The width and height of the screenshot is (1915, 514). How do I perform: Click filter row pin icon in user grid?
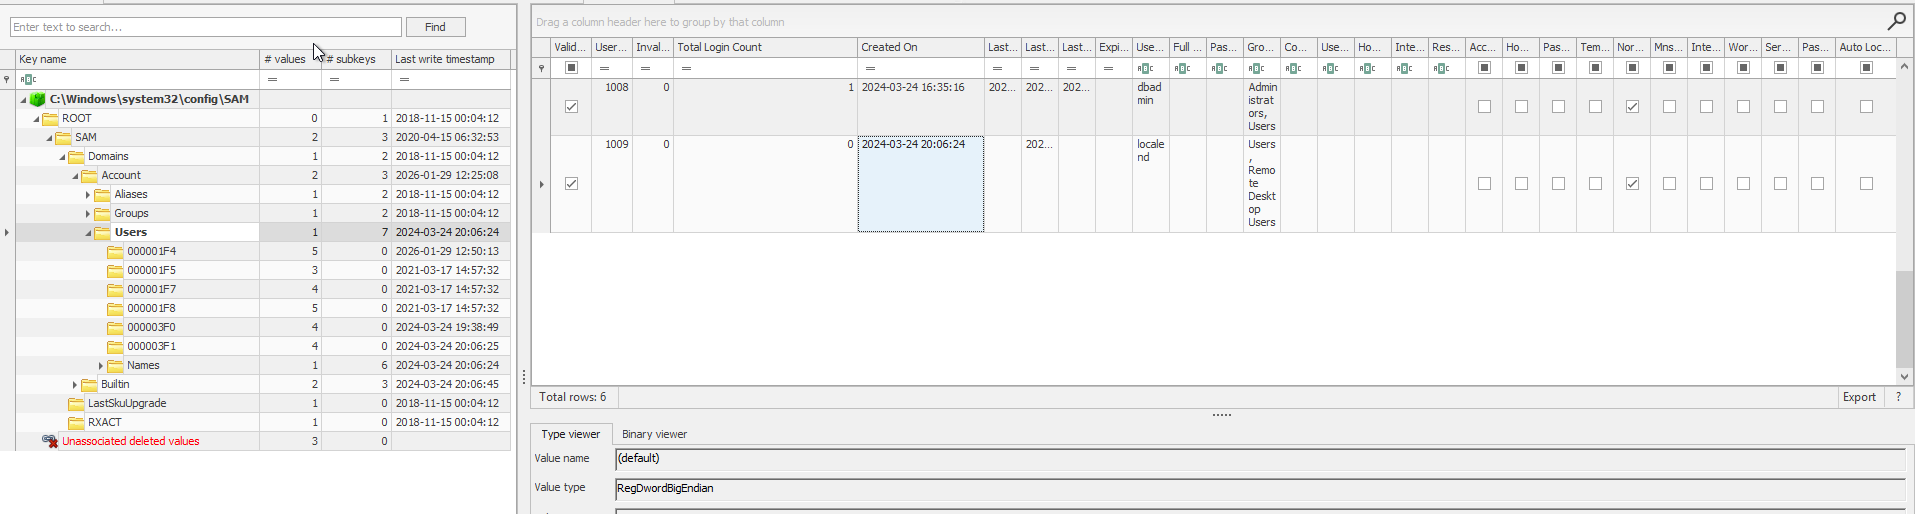coord(542,68)
